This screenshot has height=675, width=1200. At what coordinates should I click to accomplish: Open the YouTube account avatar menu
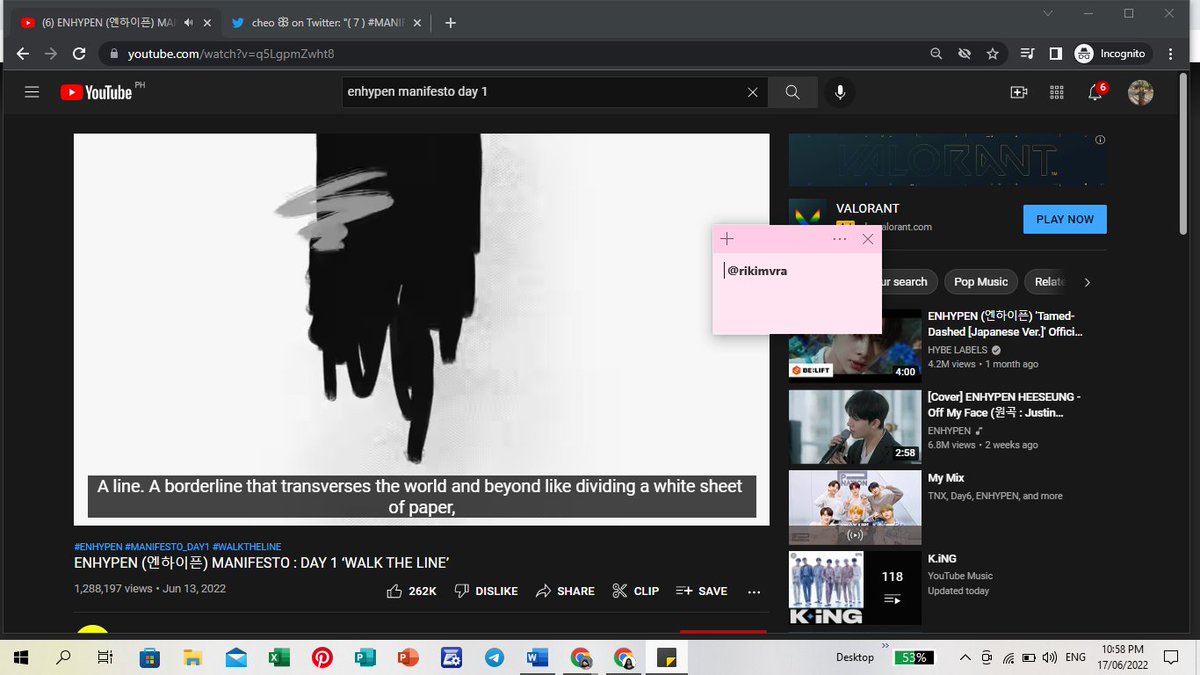coord(1141,92)
